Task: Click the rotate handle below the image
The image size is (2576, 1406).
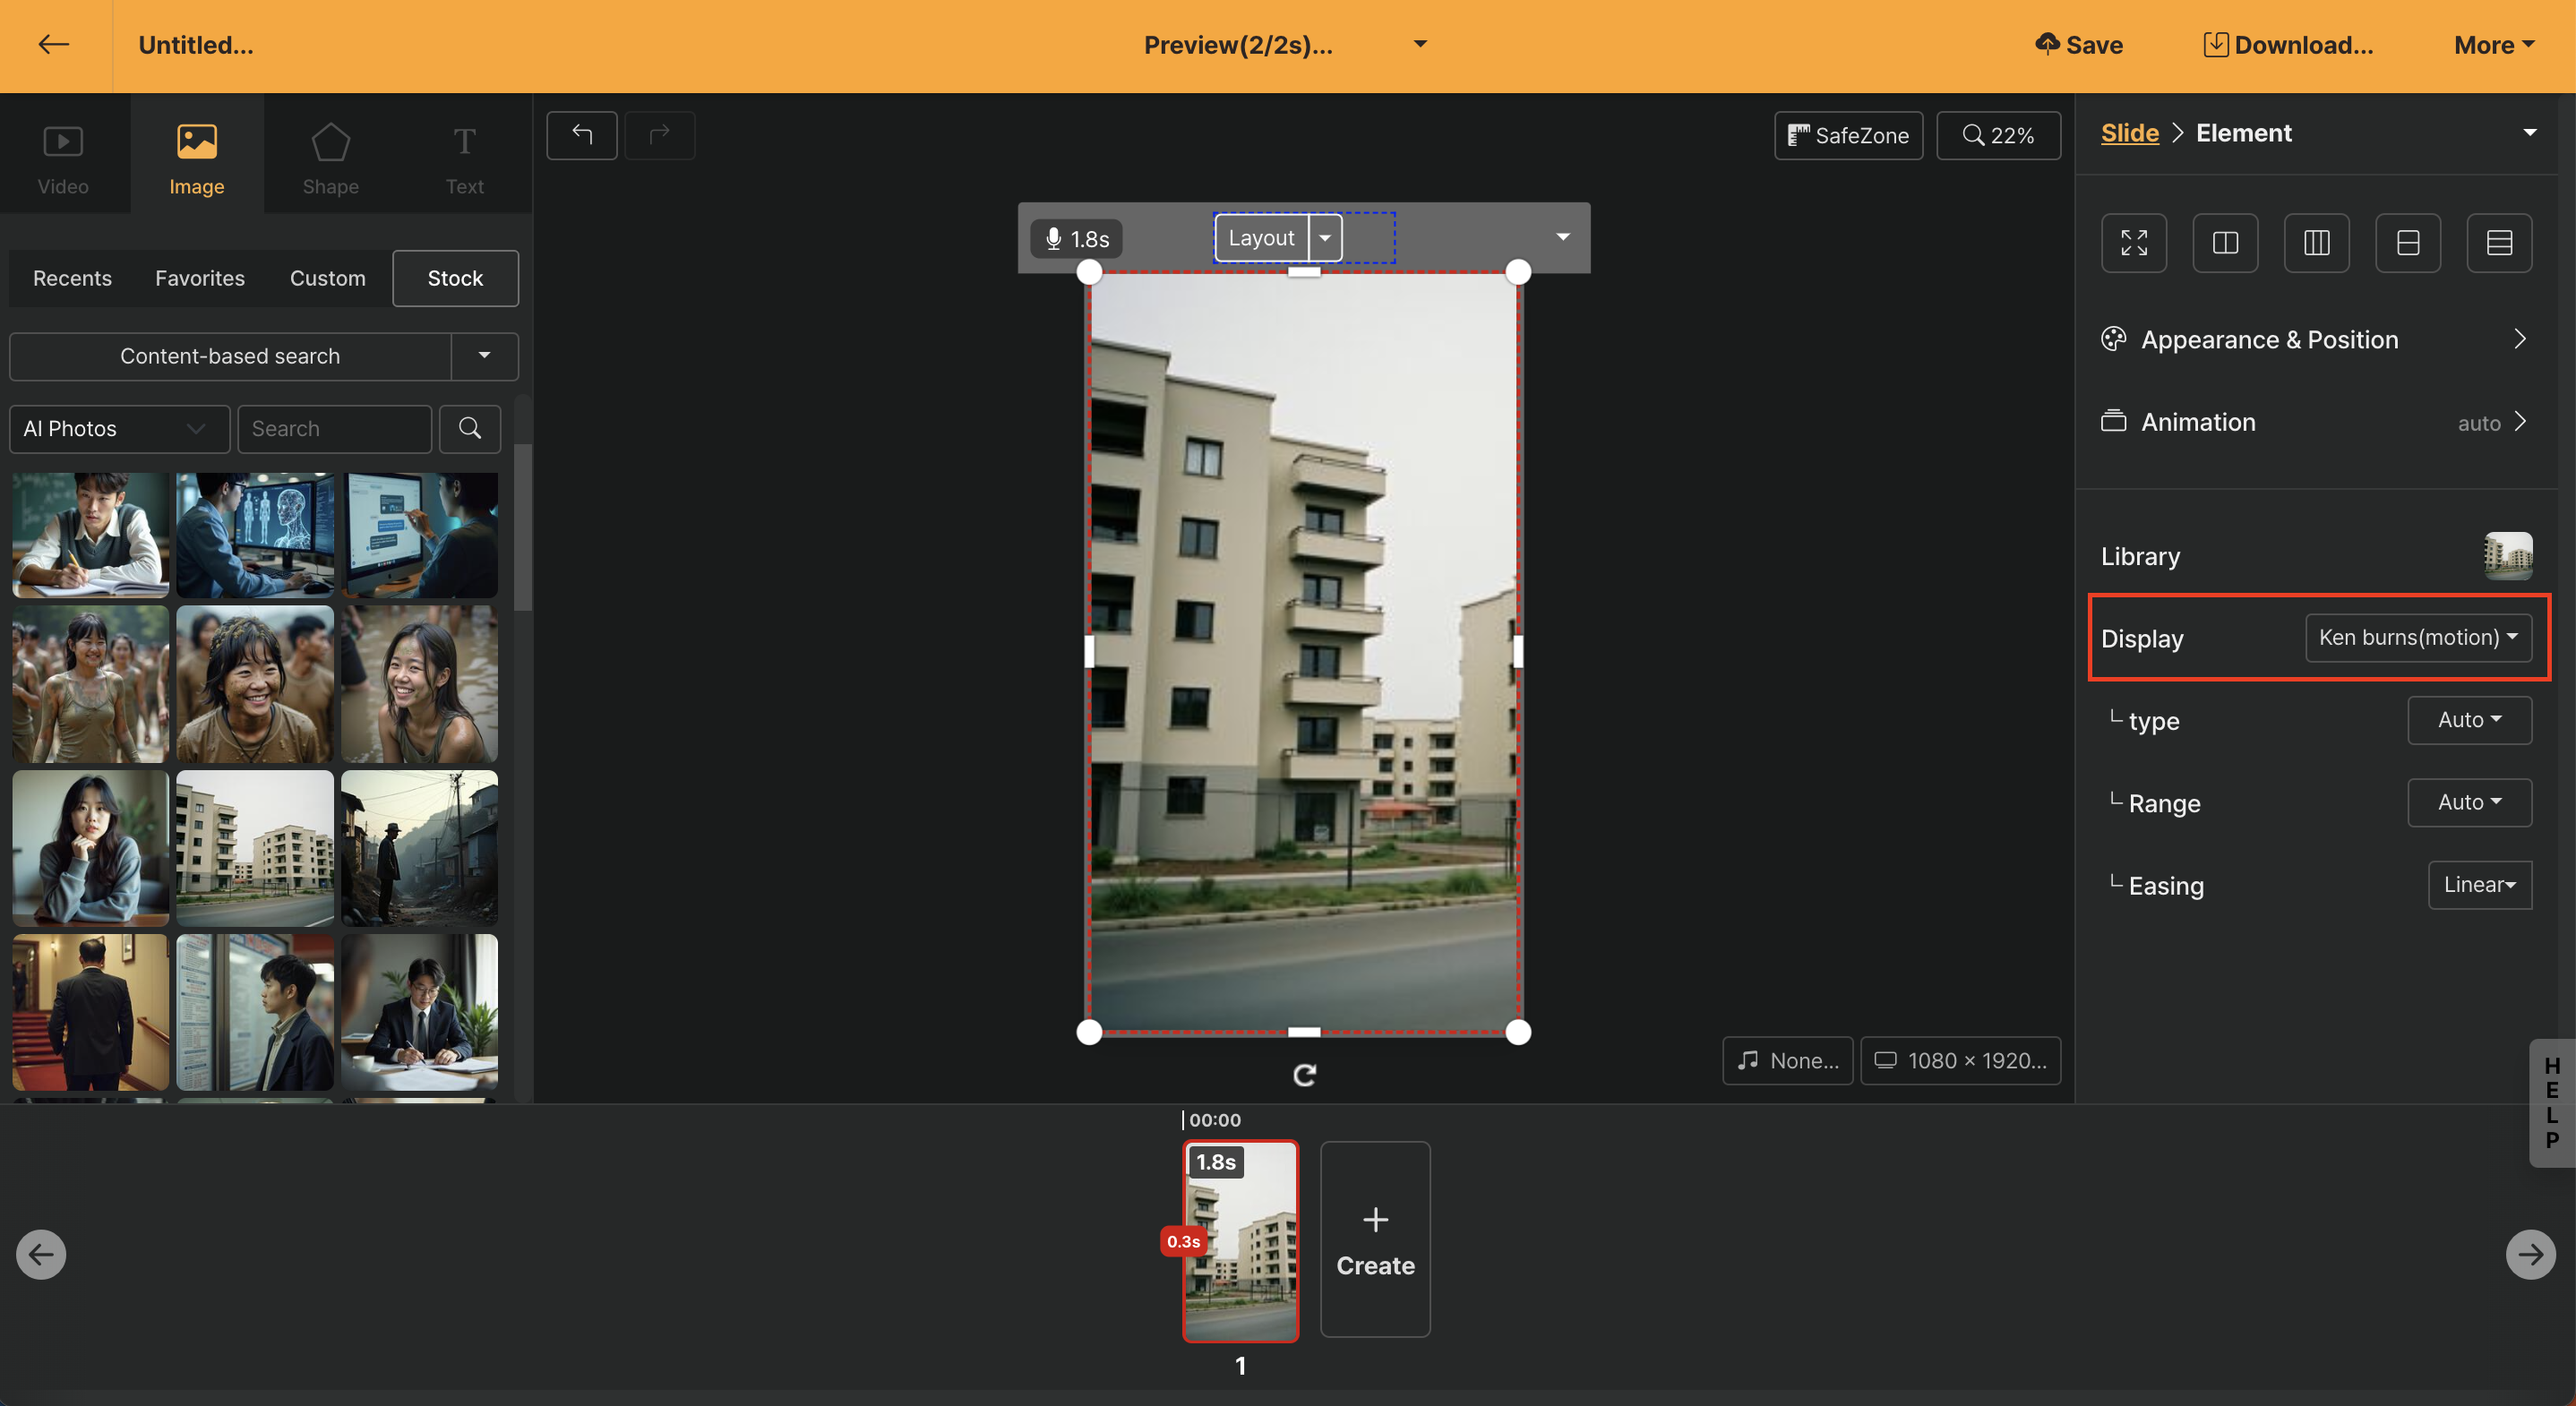Action: pos(1303,1075)
